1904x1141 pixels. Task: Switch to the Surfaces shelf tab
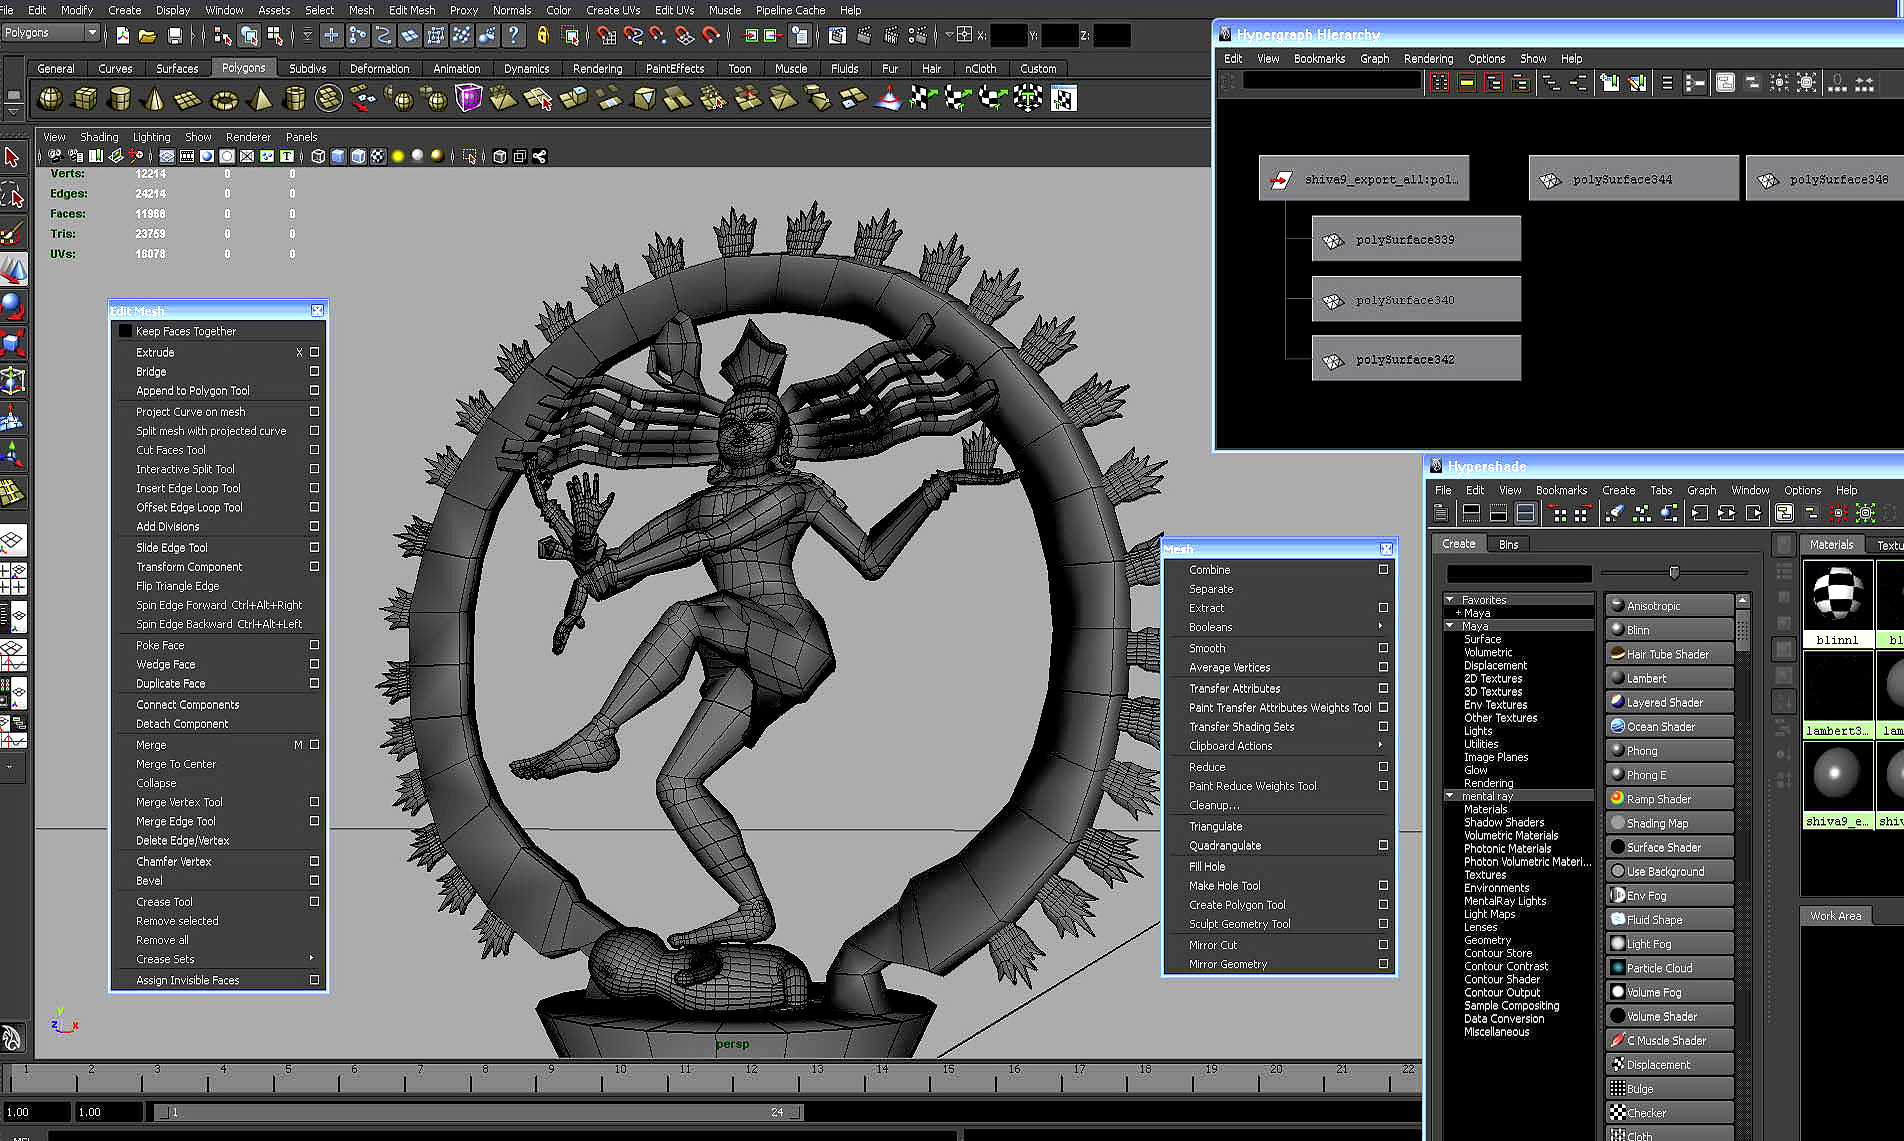pos(177,68)
